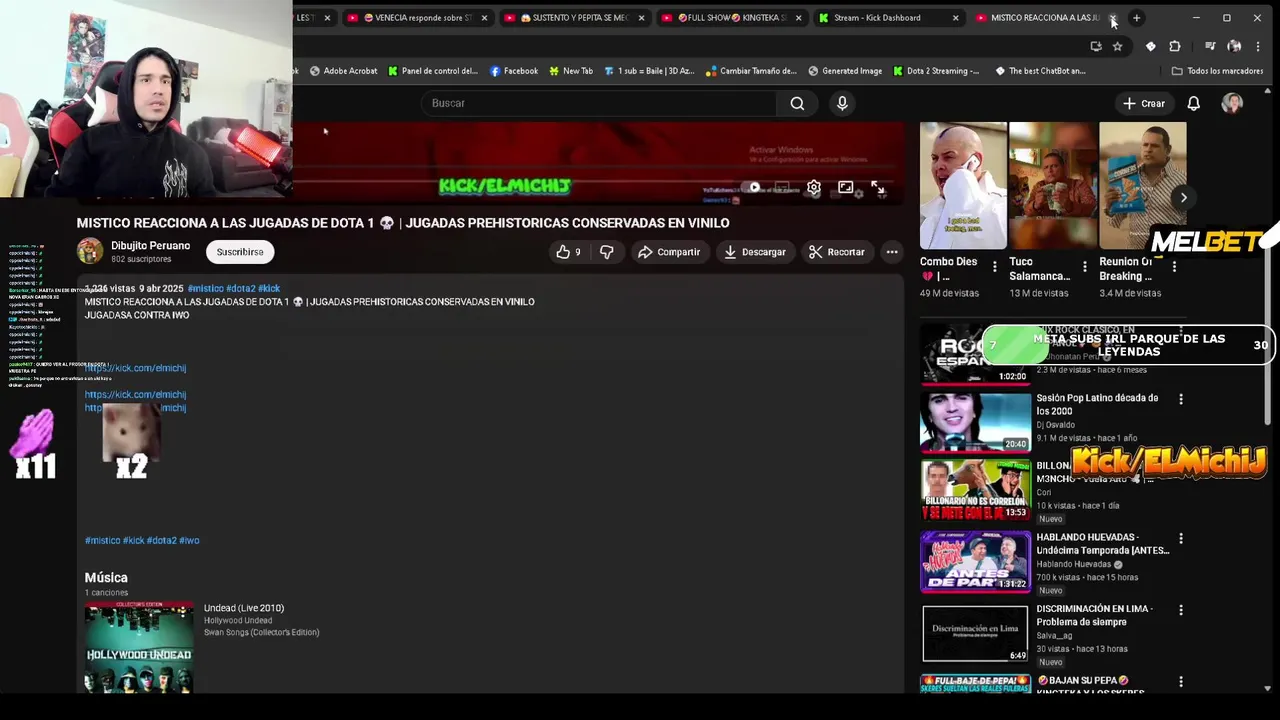1280x720 pixels.
Task: Bookmark this page with the star icon
Action: [1117, 46]
